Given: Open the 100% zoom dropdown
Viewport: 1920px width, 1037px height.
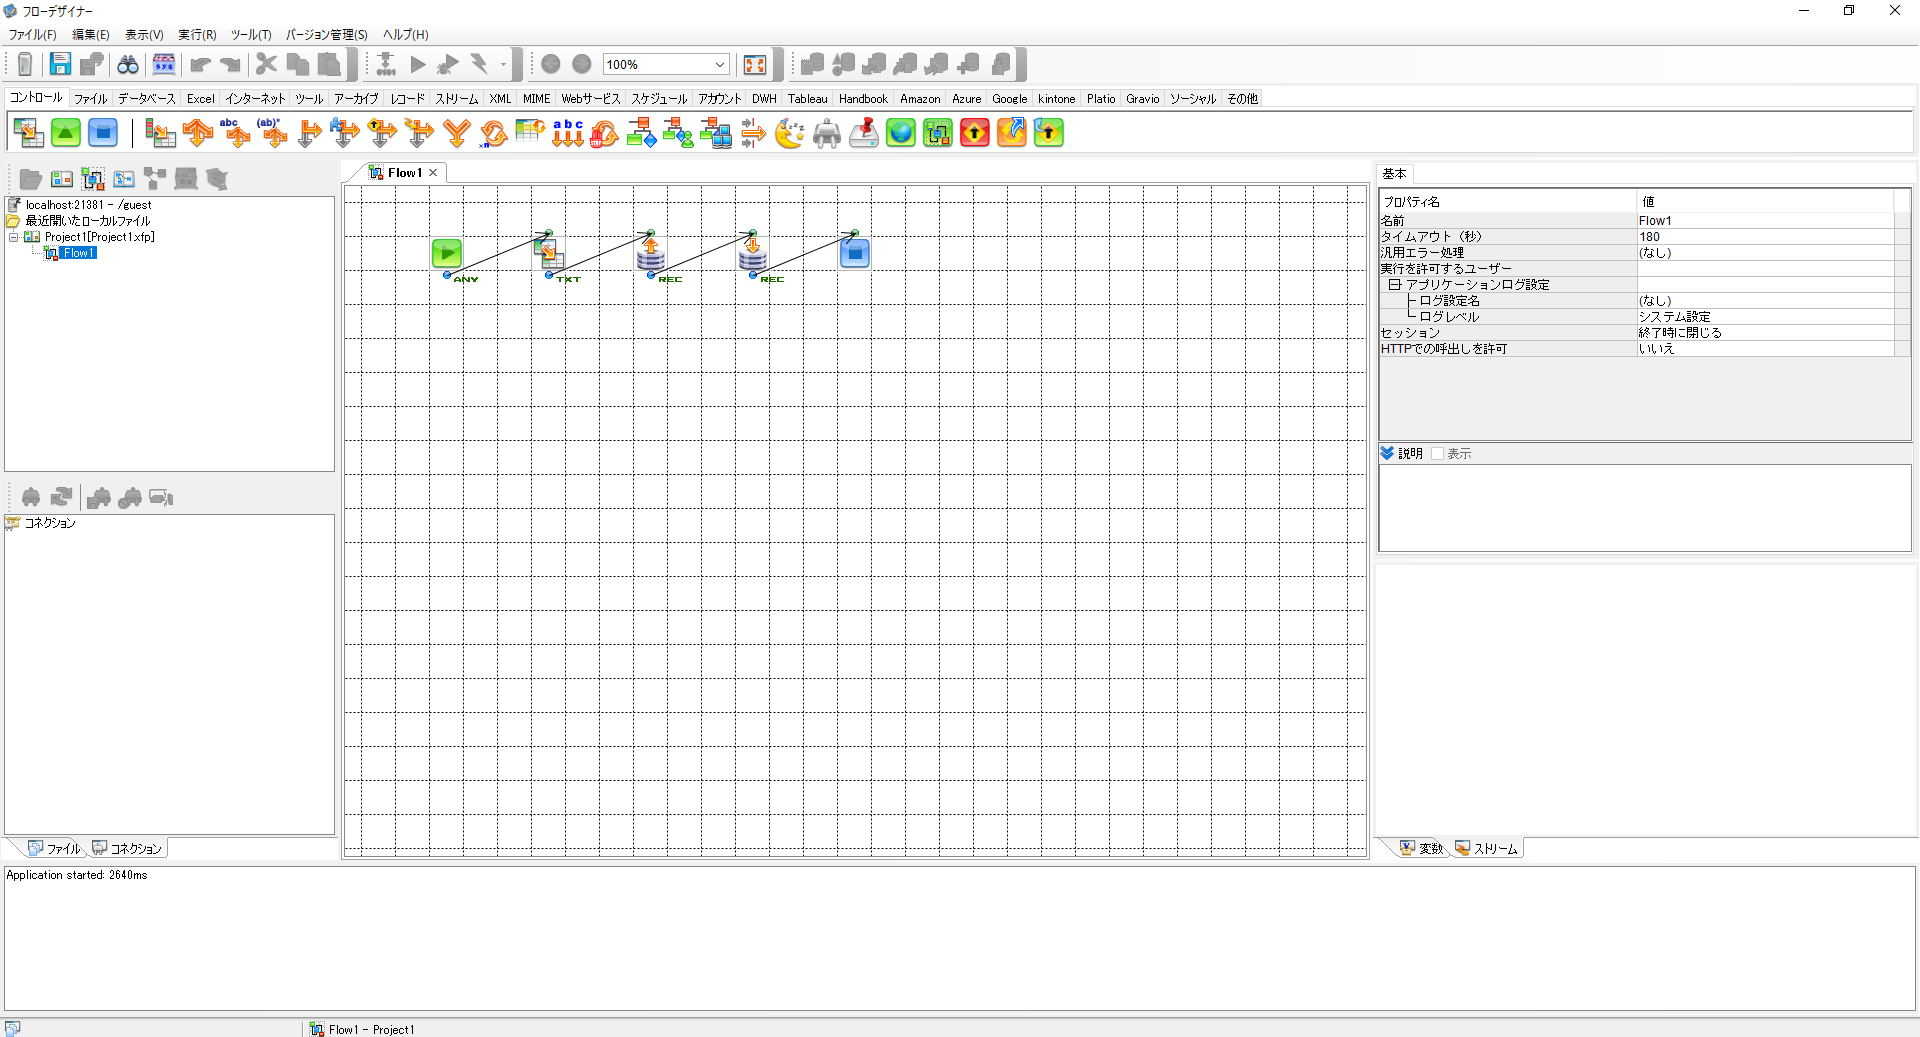Looking at the screenshot, I should tap(719, 65).
